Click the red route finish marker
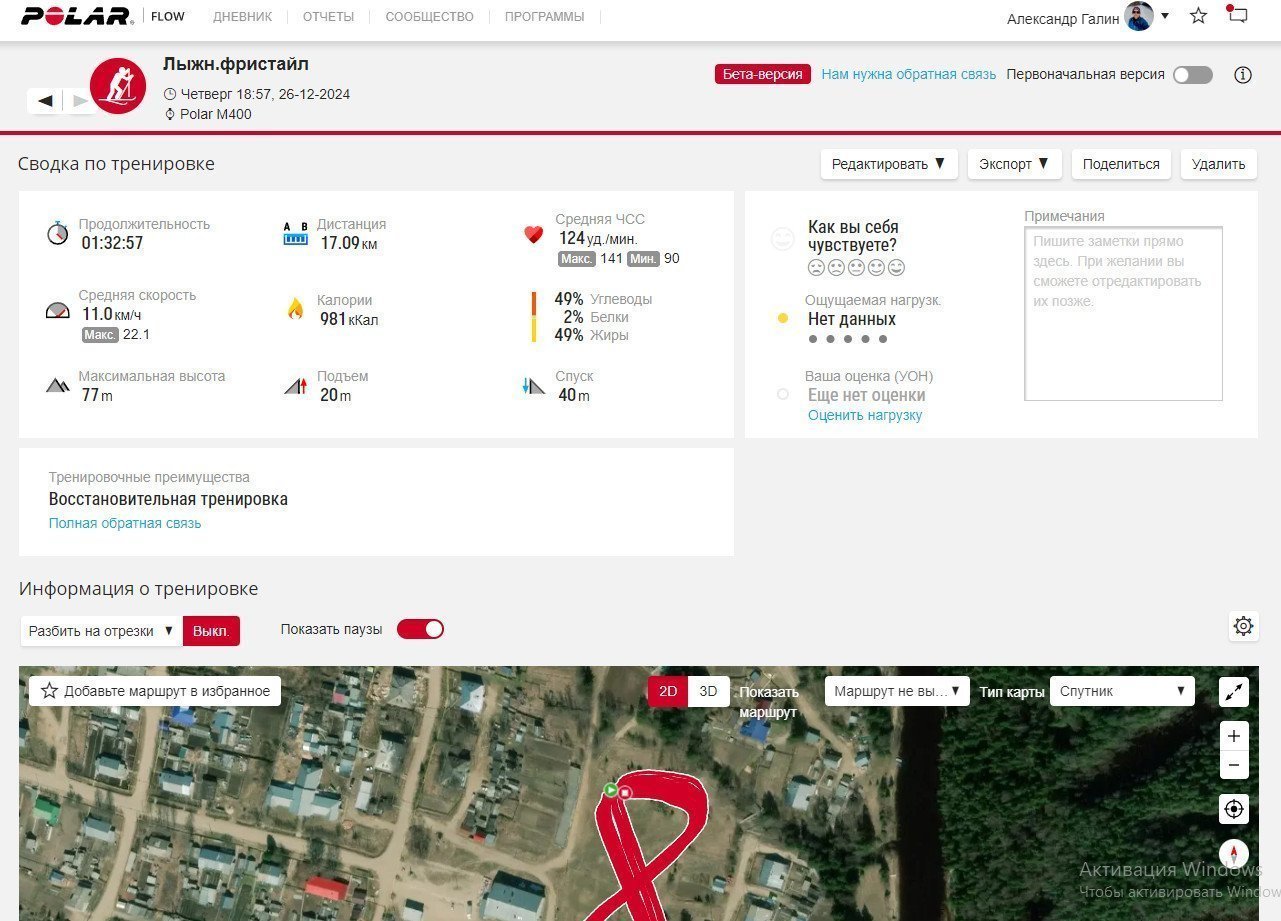The image size is (1281, 921). tap(625, 793)
